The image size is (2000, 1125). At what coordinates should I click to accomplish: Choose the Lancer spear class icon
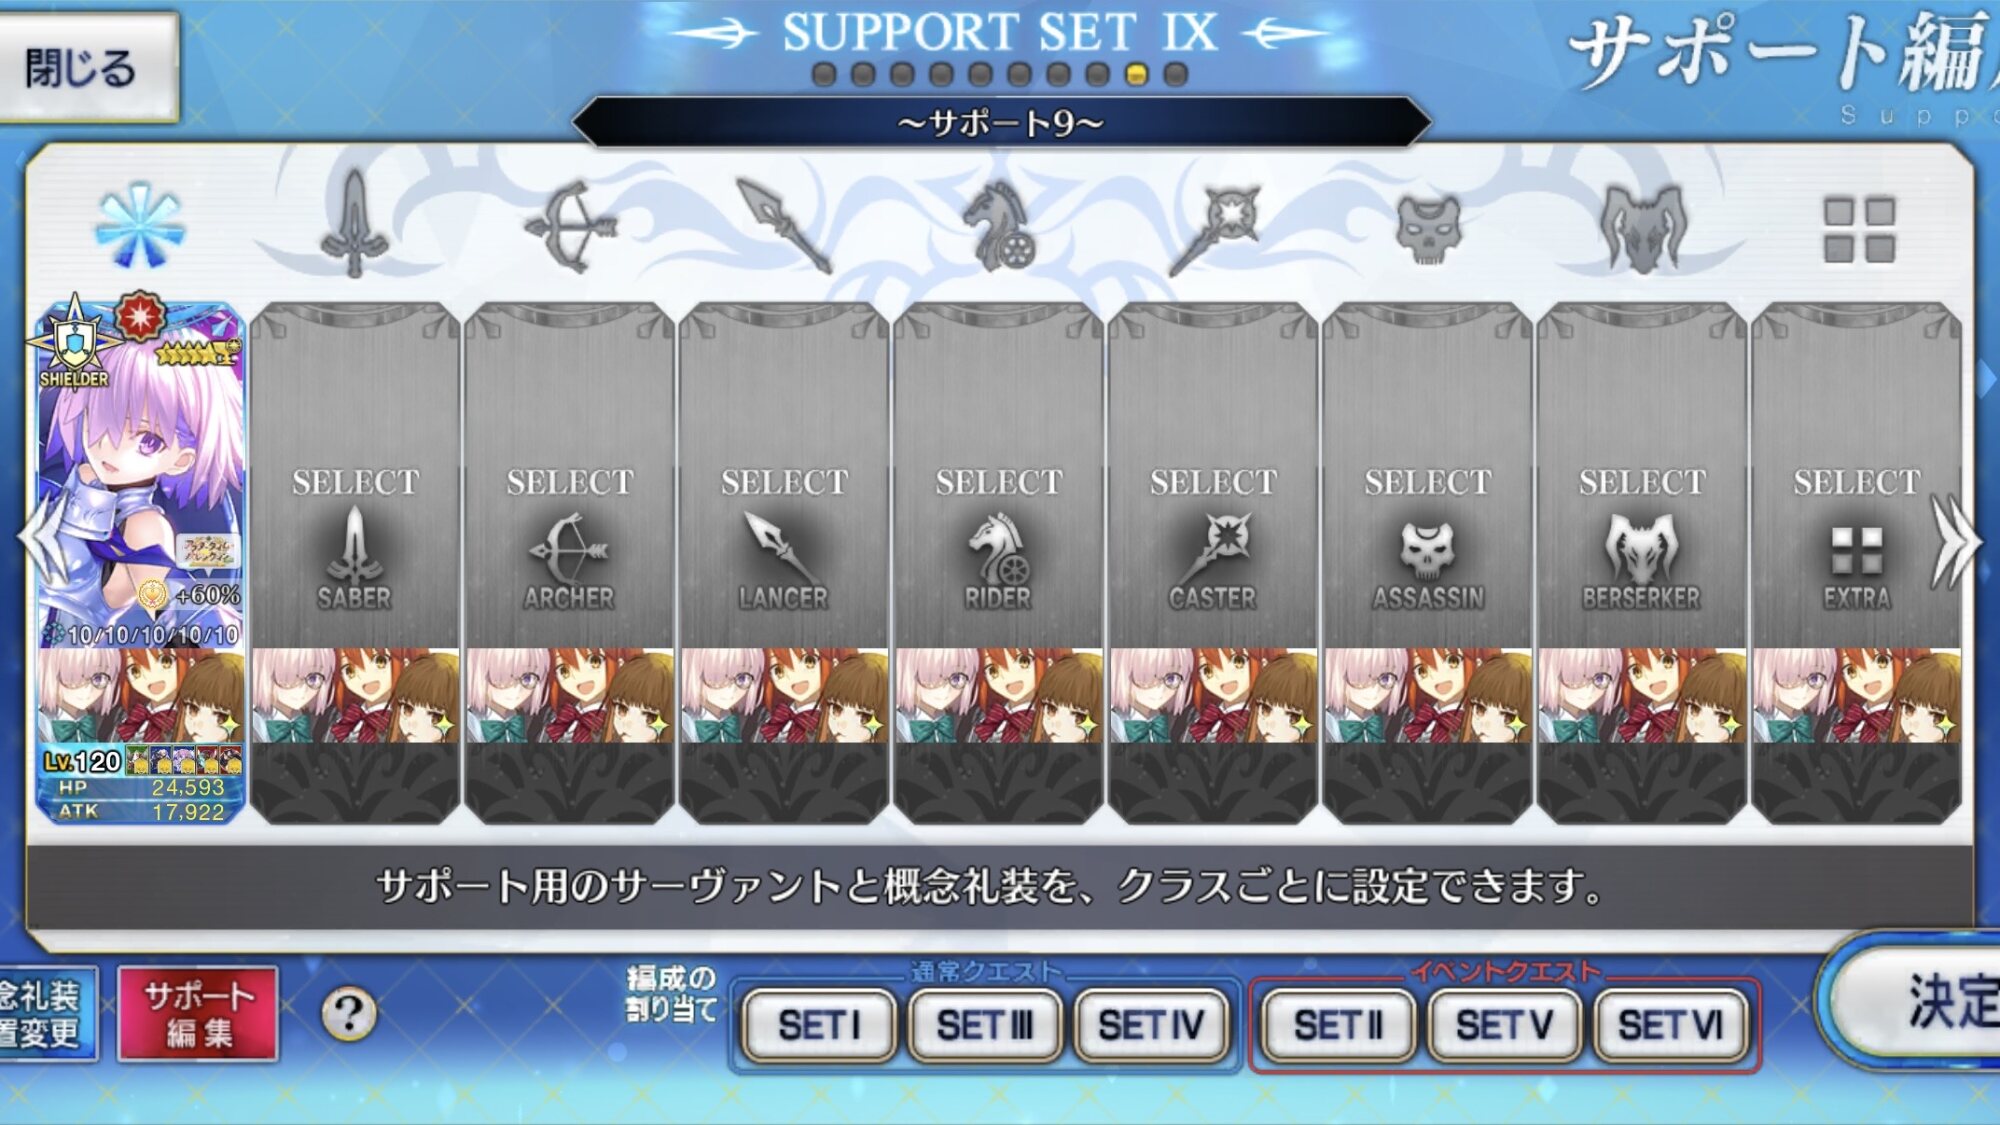(783, 226)
